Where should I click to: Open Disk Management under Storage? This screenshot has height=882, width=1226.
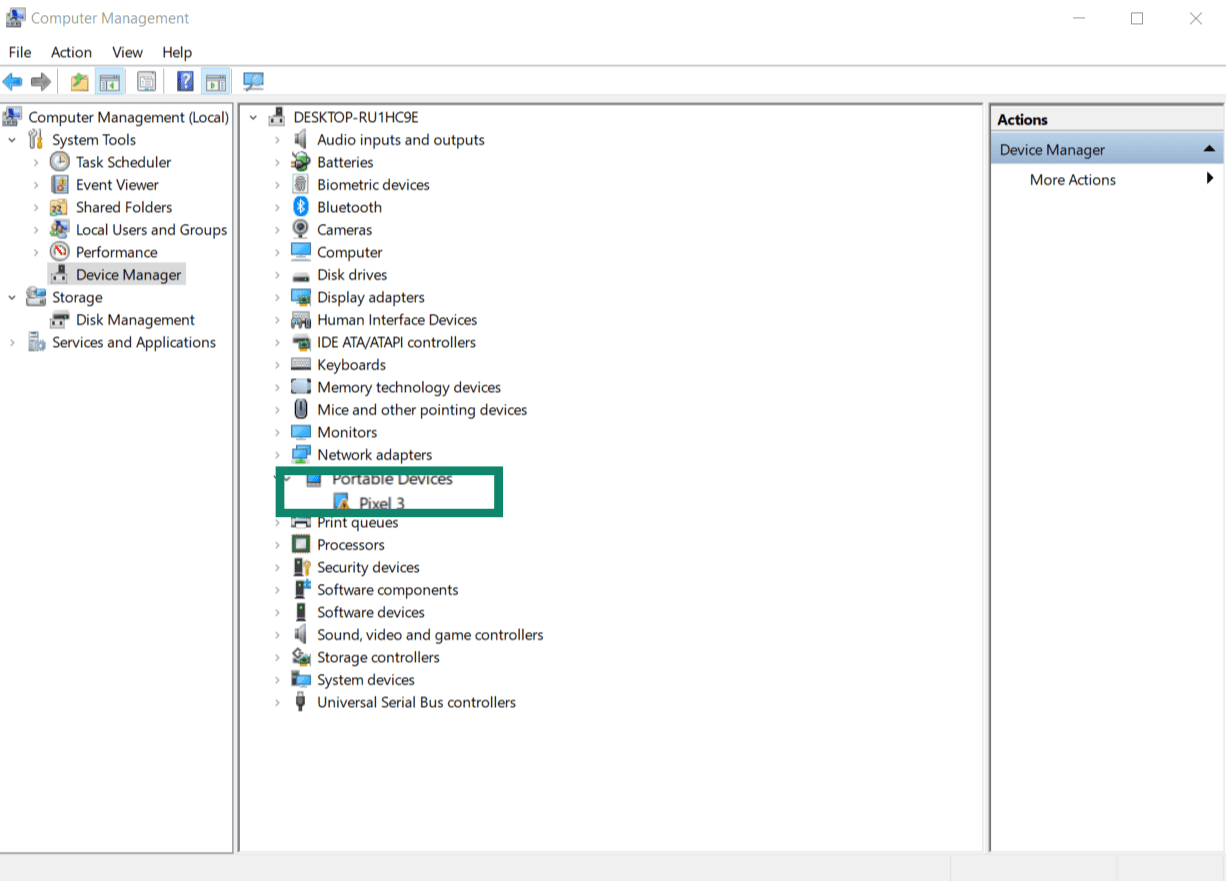pyautogui.click(x=135, y=319)
